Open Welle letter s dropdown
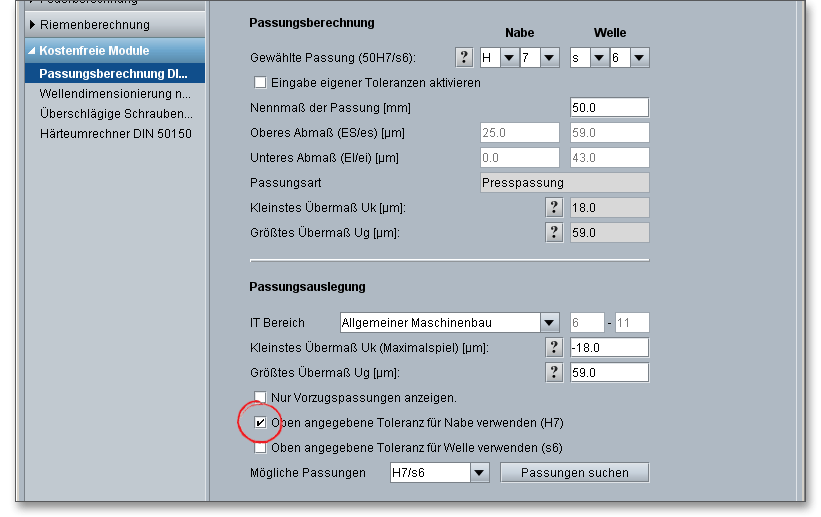Viewport: 821px width, 517px height. coord(599,58)
